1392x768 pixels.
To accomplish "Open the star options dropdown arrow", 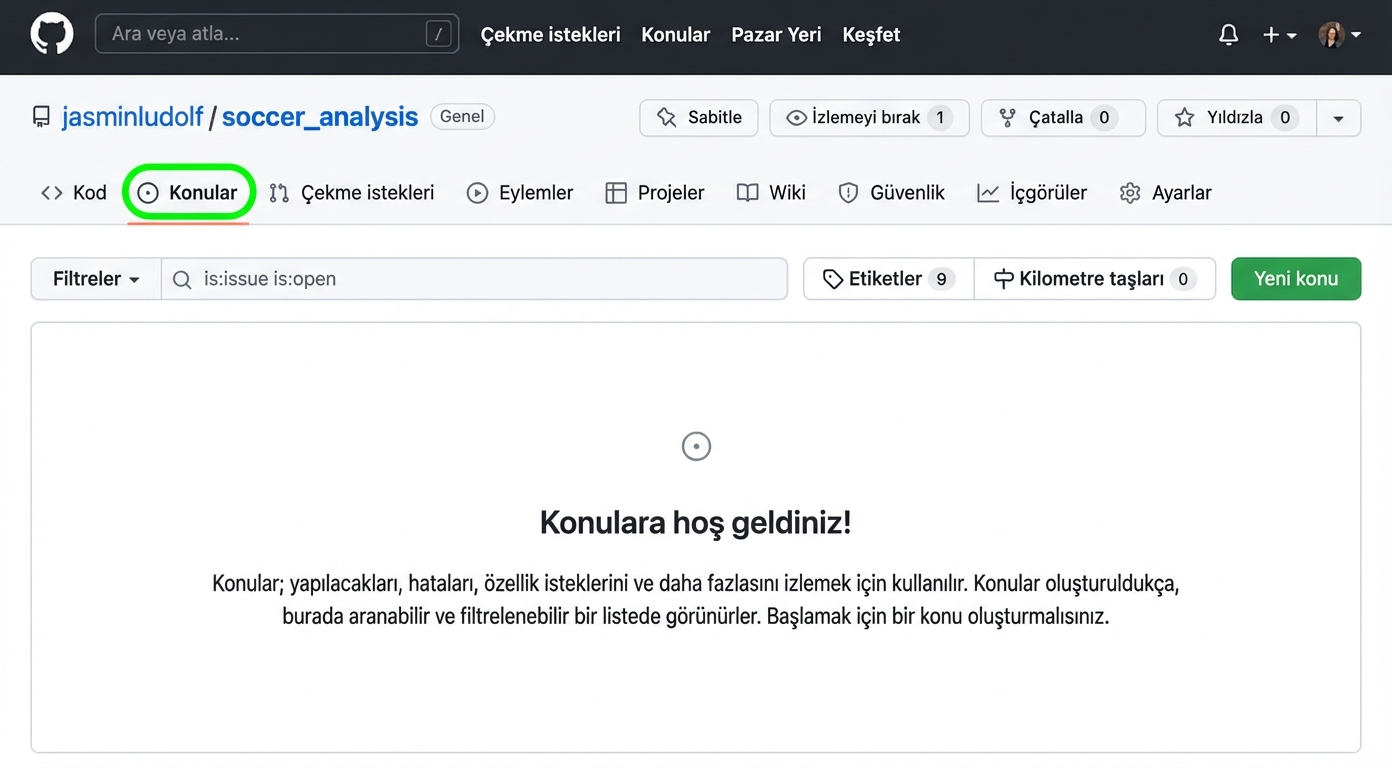I will 1339,117.
